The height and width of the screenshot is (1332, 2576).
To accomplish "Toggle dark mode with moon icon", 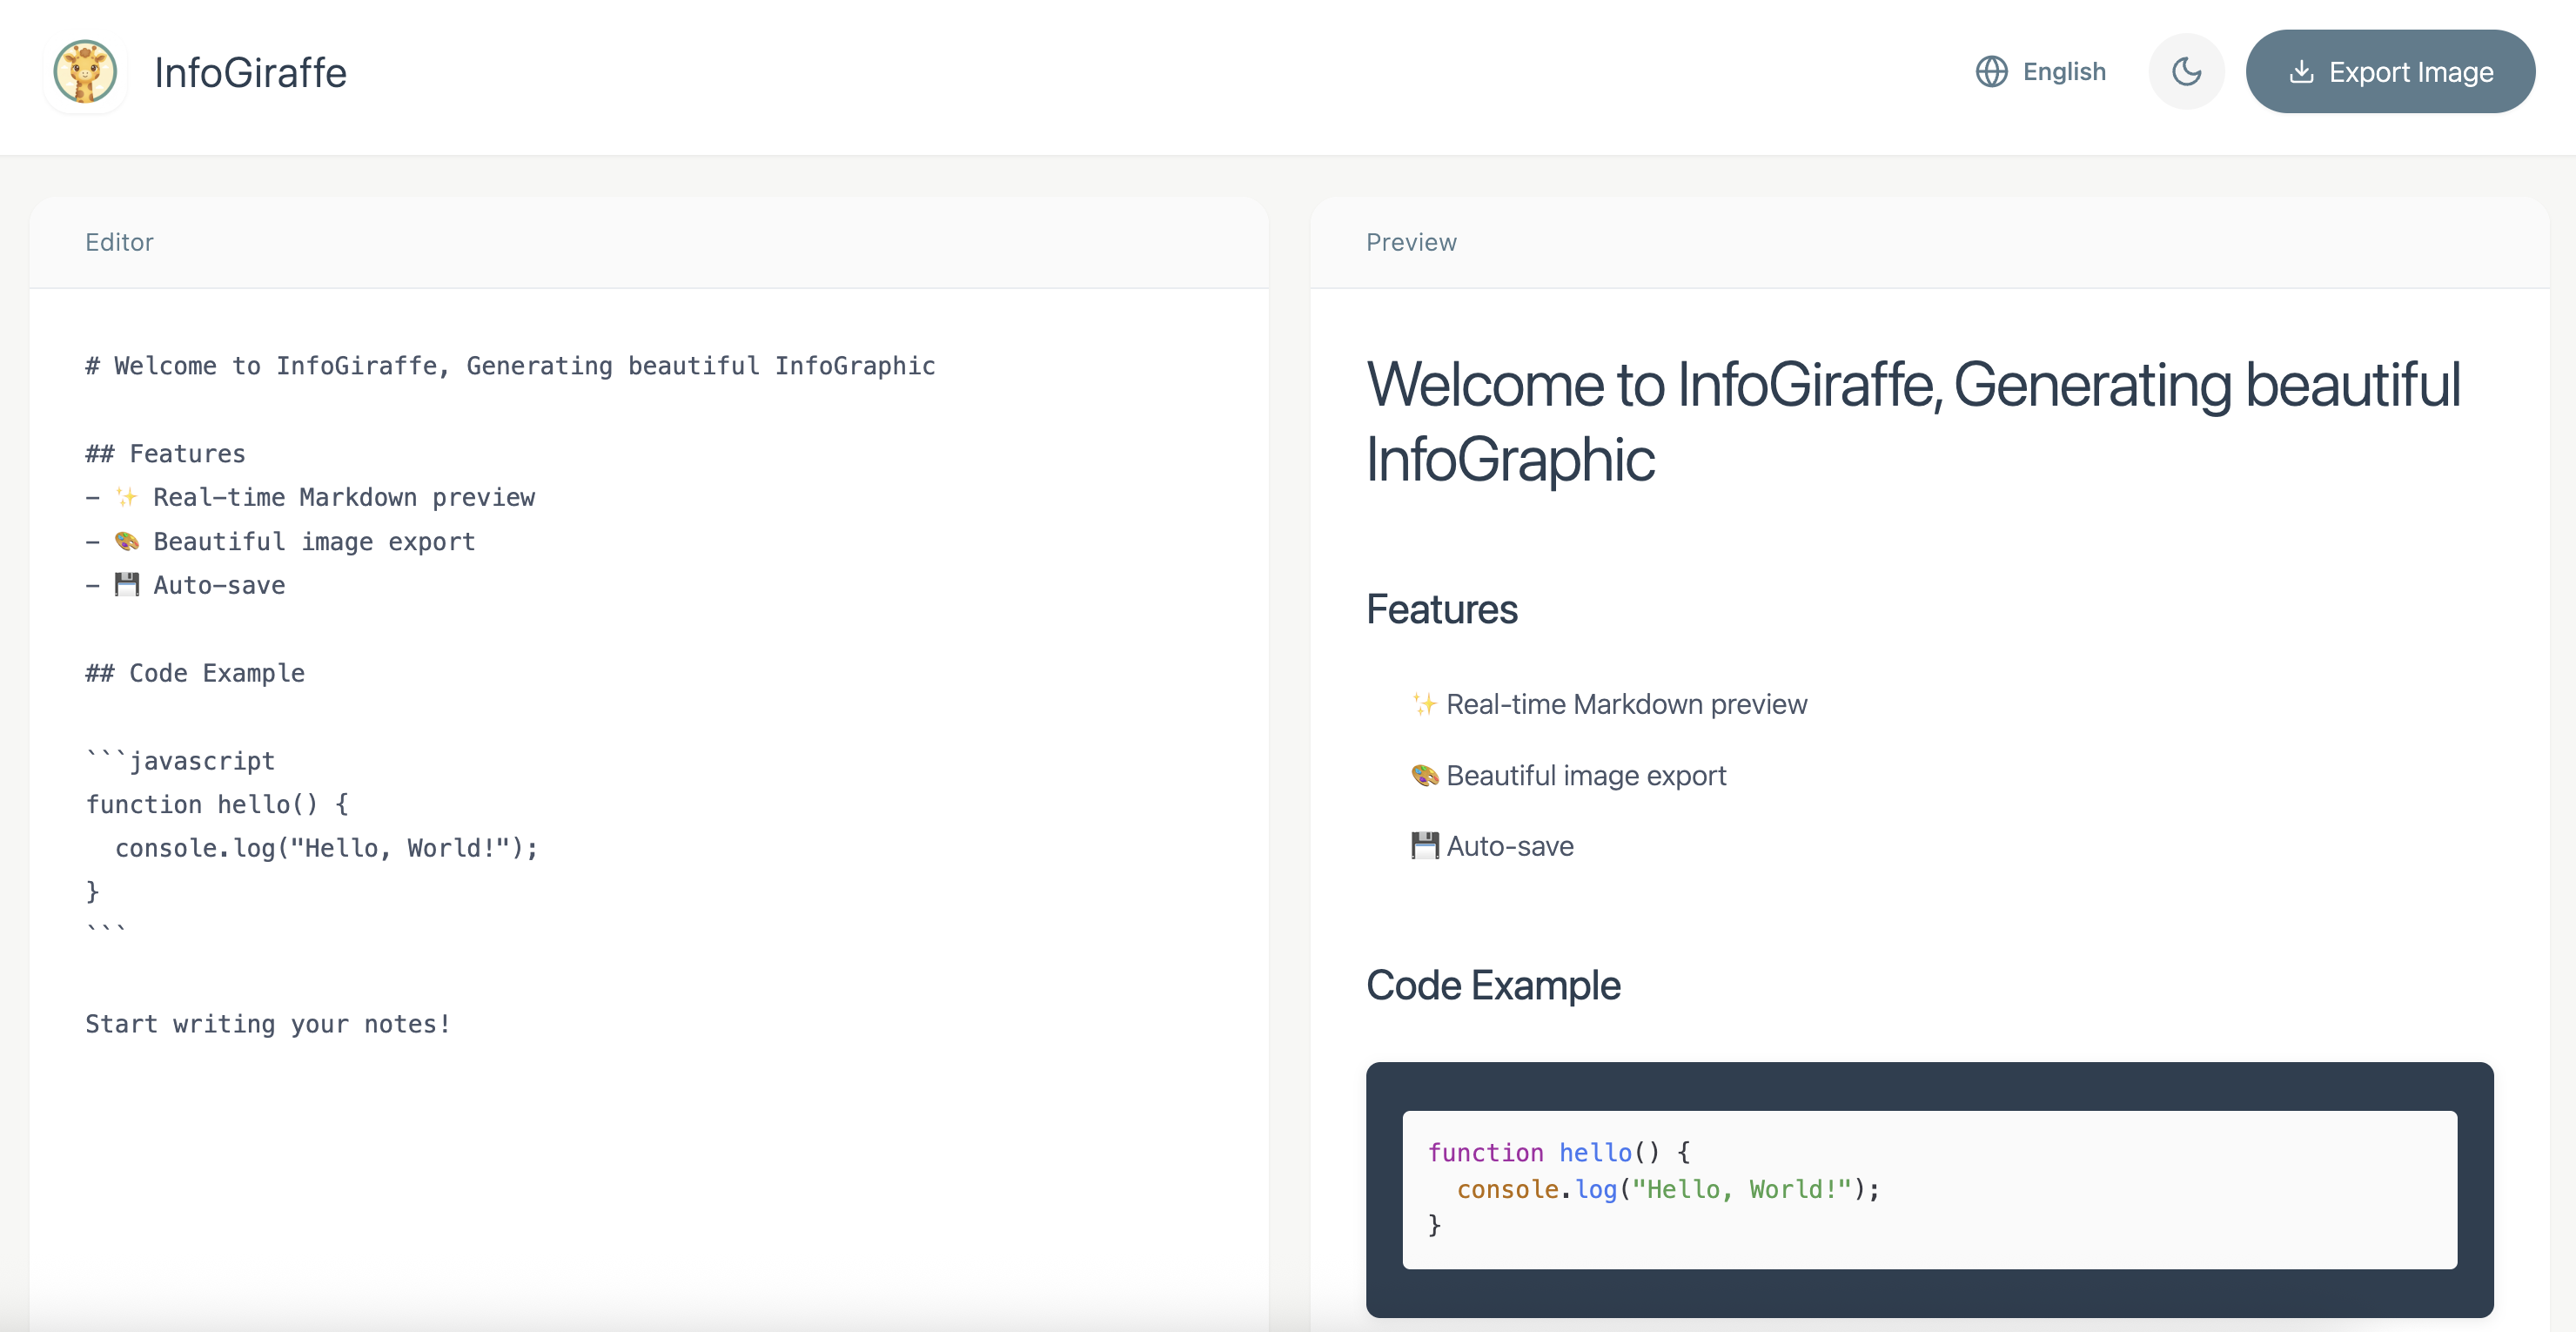I will (2186, 72).
